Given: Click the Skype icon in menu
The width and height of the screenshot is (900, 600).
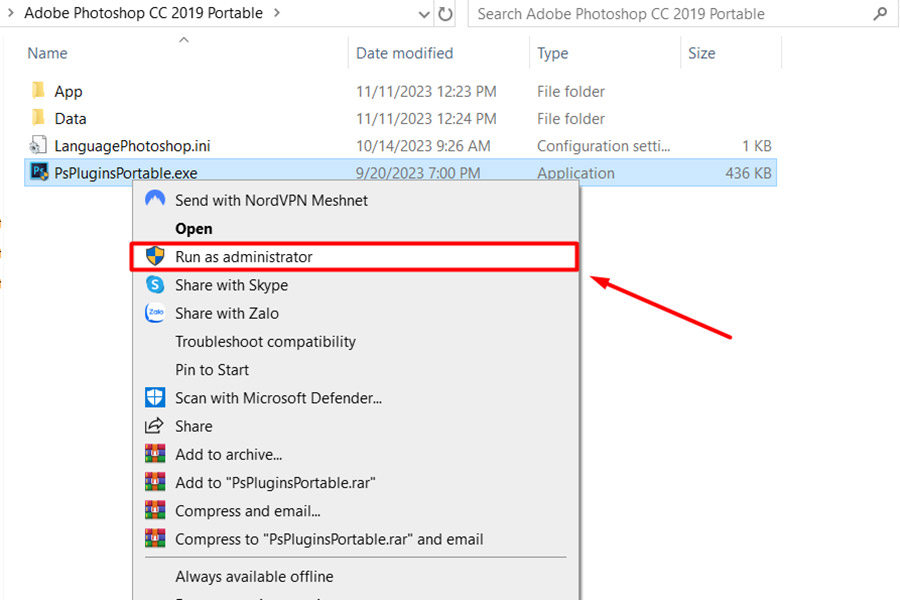Looking at the screenshot, I should (155, 284).
